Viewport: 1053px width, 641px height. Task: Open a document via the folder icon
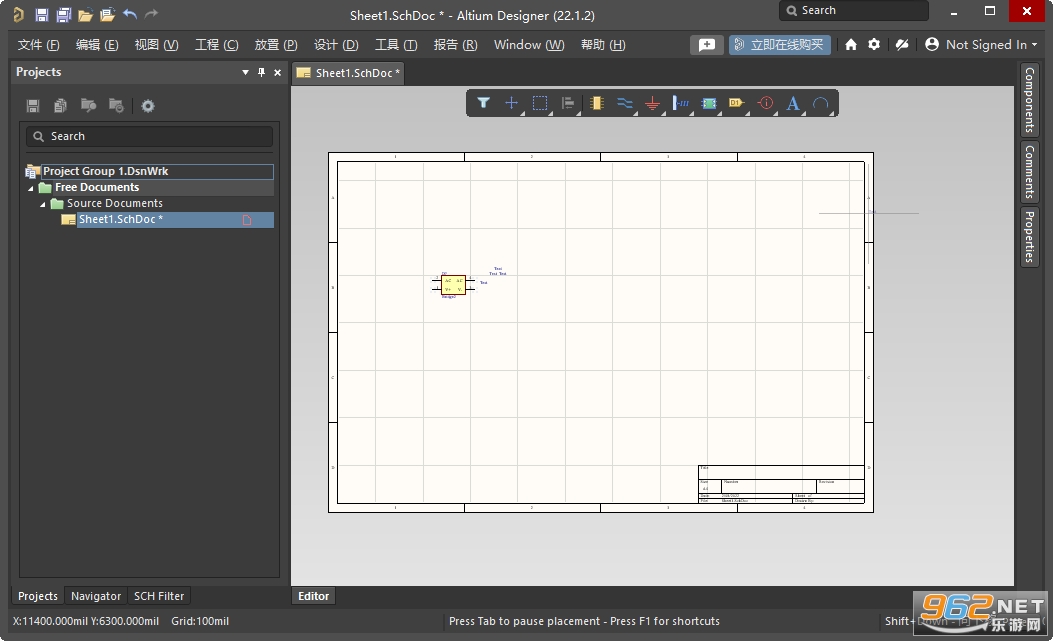pyautogui.click(x=85, y=14)
